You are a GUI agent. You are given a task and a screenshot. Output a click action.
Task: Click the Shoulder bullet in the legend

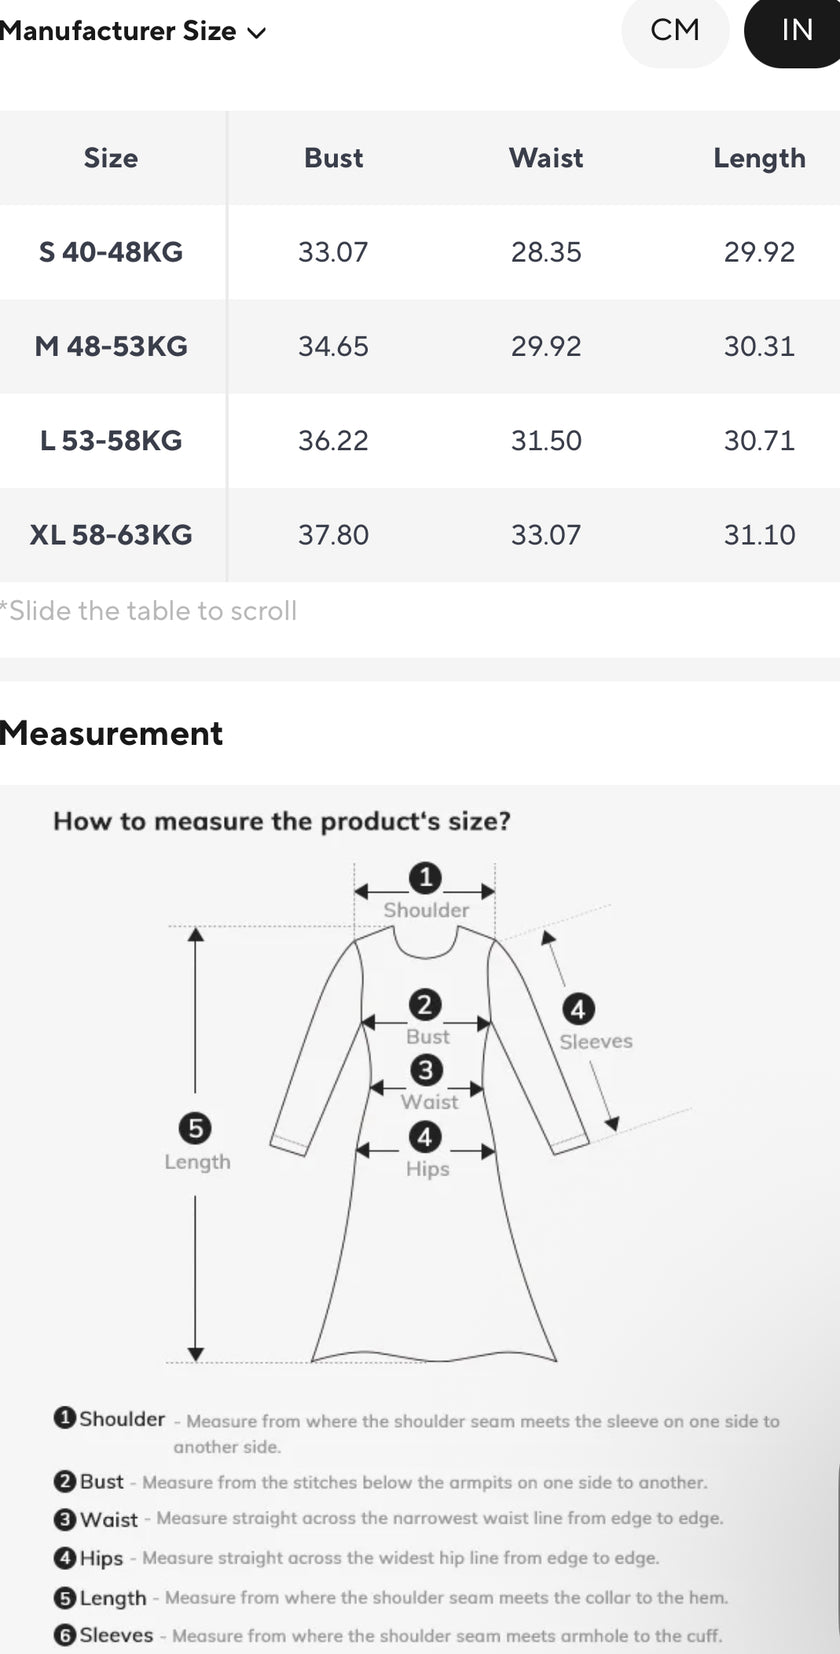[65, 1418]
